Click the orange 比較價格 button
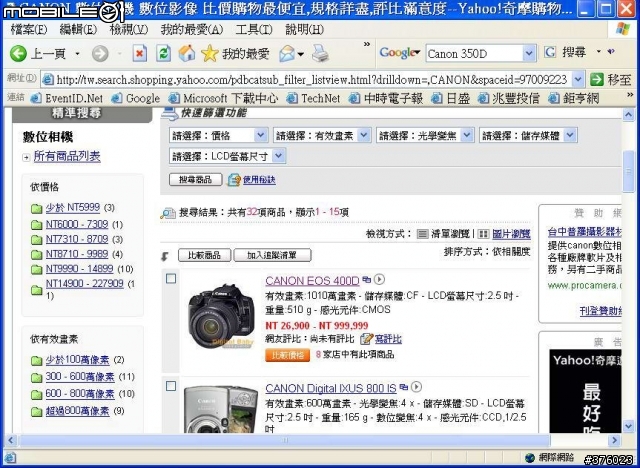This screenshot has height=468, width=640. (288, 355)
